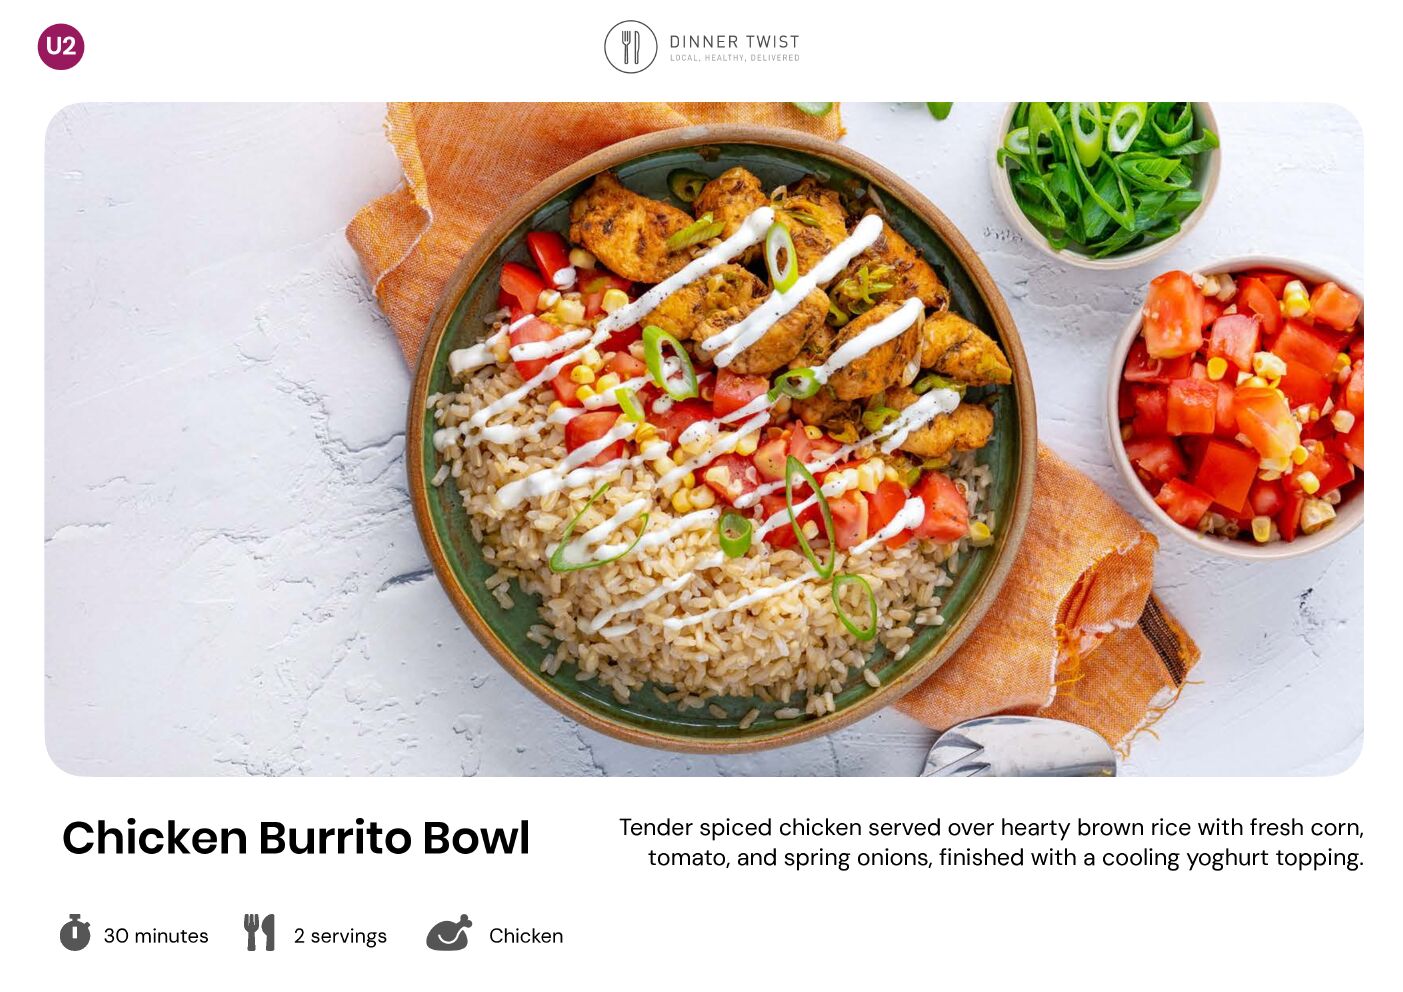1403x992 pixels.
Task: Click the chicken icon beside Chicken label
Action: pyautogui.click(x=449, y=933)
